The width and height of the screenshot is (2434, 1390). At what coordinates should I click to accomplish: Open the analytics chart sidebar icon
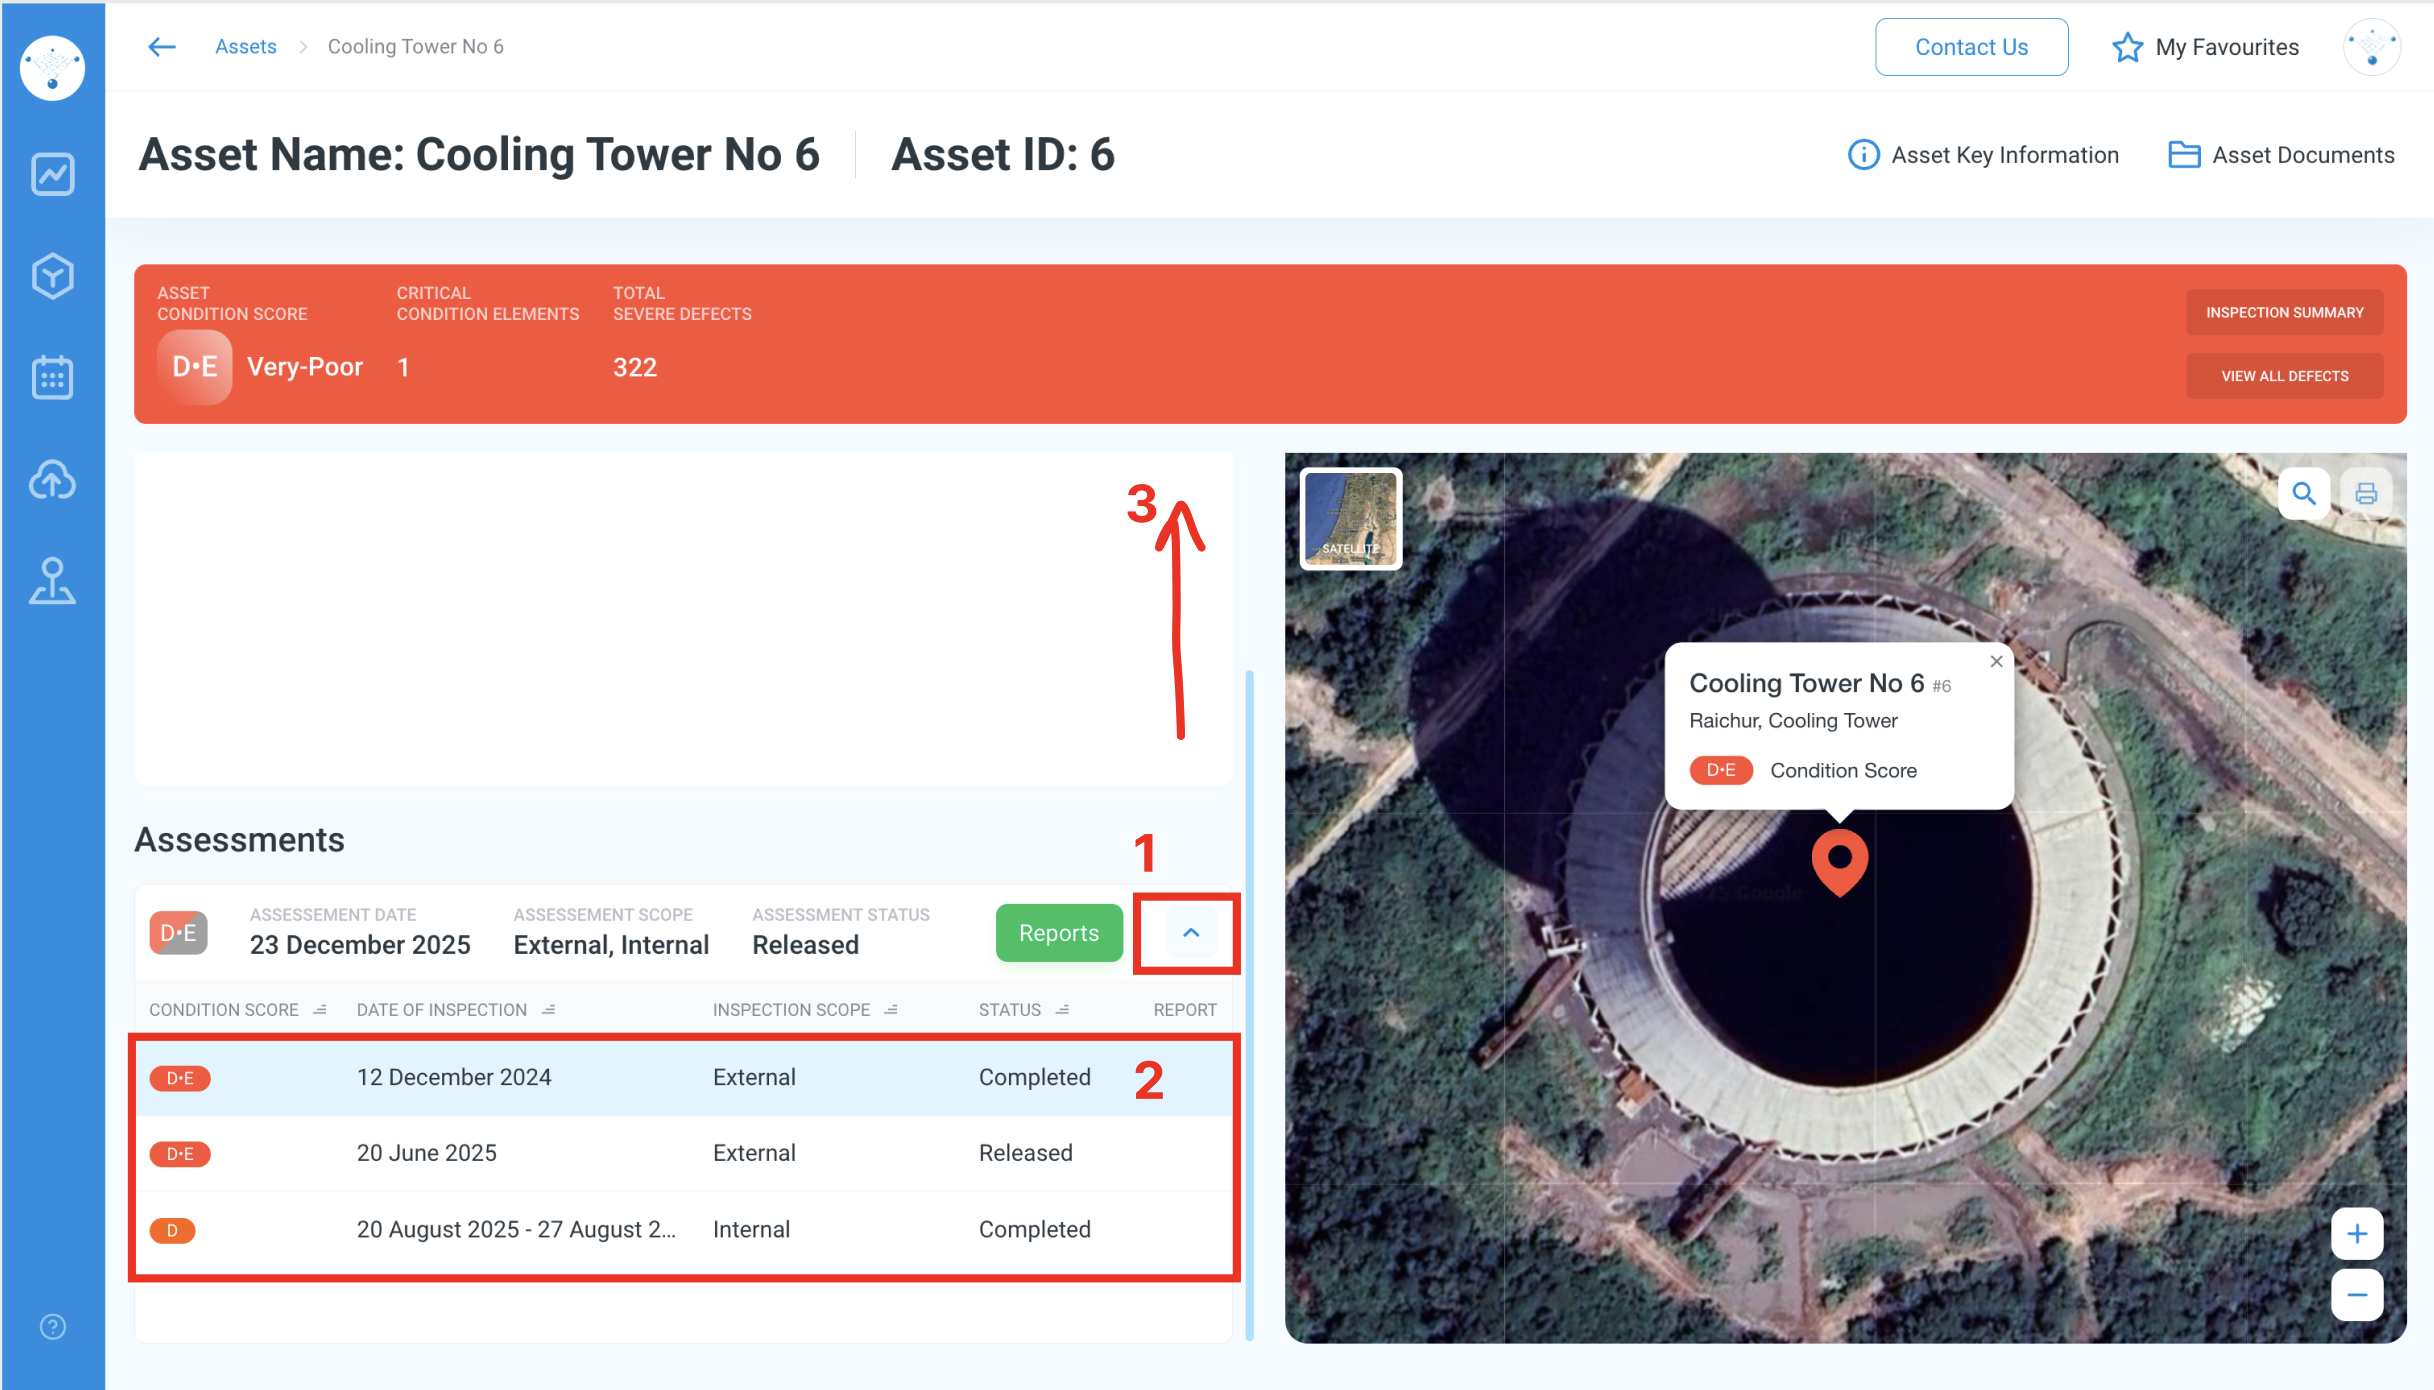52,174
